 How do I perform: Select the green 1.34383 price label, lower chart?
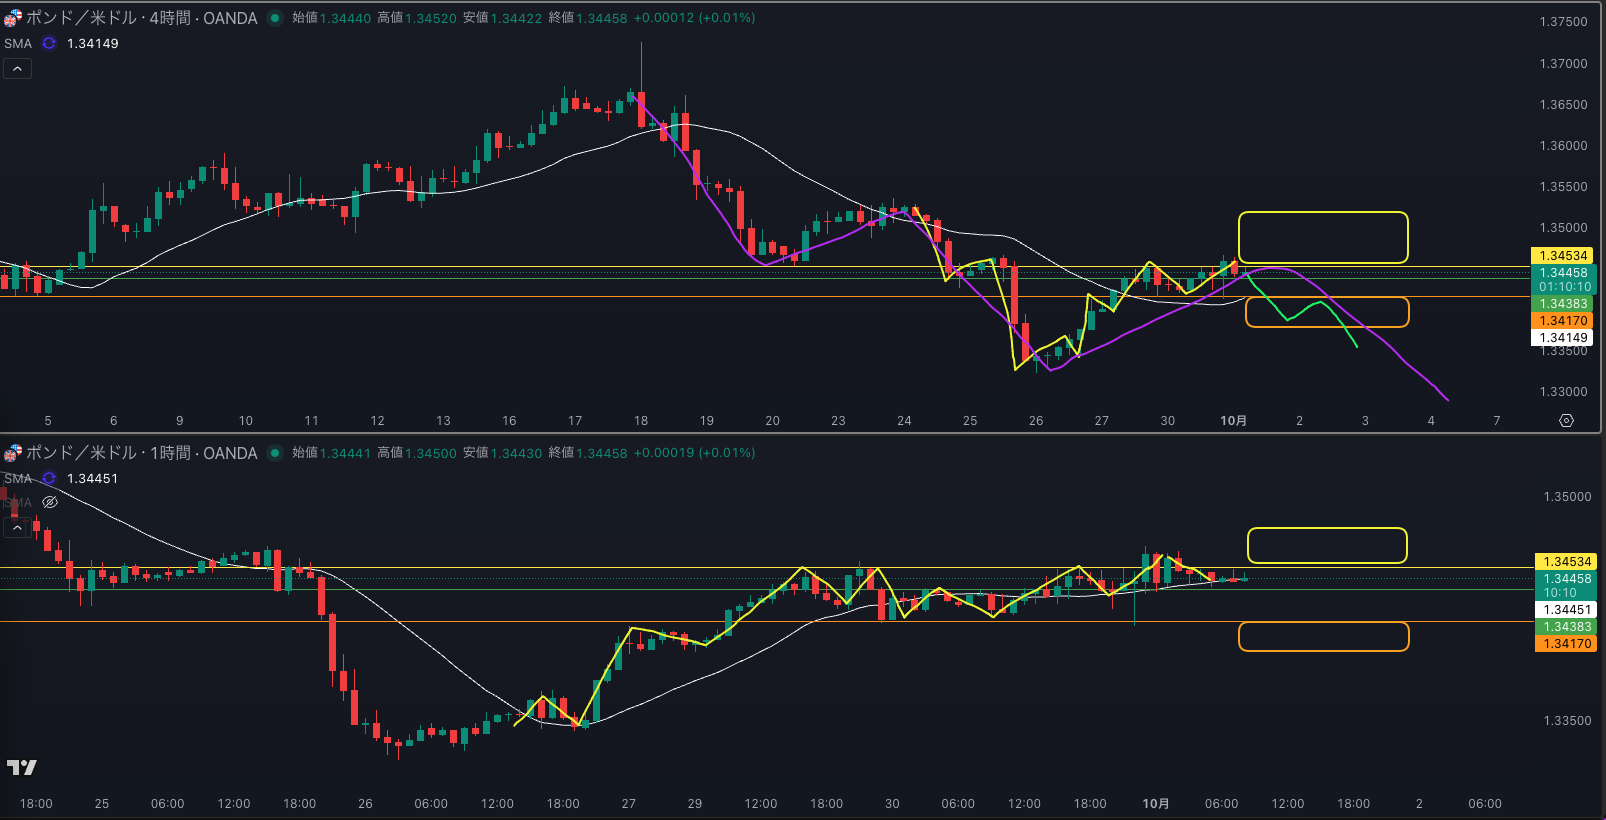[x=1565, y=627]
